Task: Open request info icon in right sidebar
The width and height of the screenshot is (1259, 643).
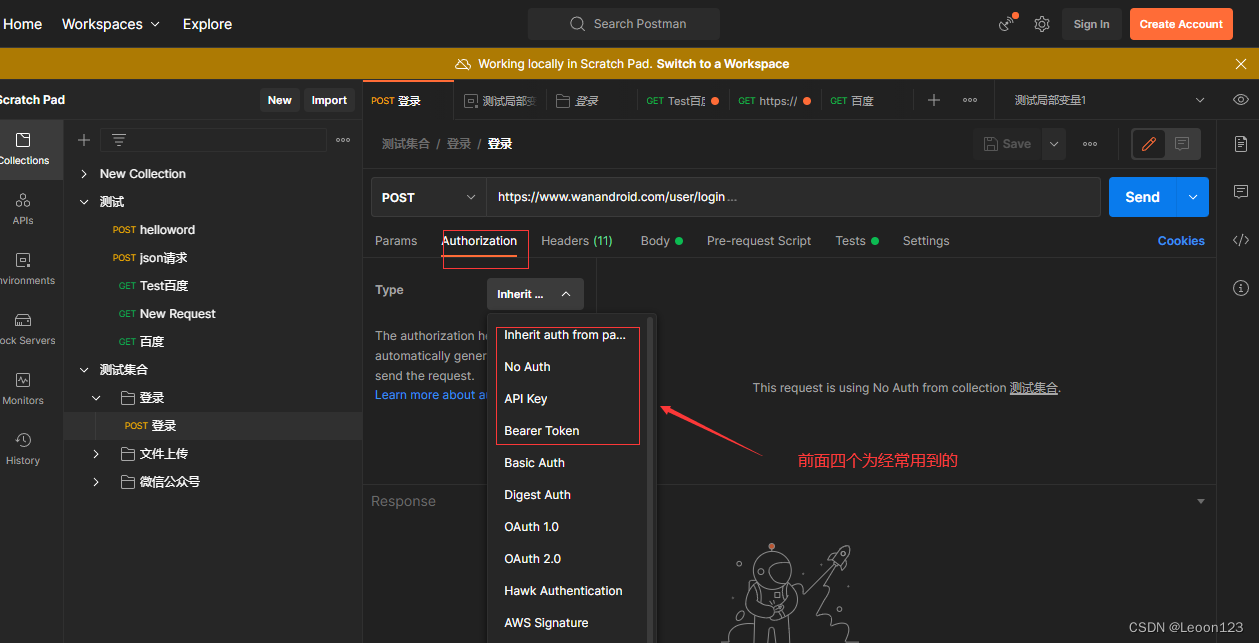Action: (x=1241, y=288)
